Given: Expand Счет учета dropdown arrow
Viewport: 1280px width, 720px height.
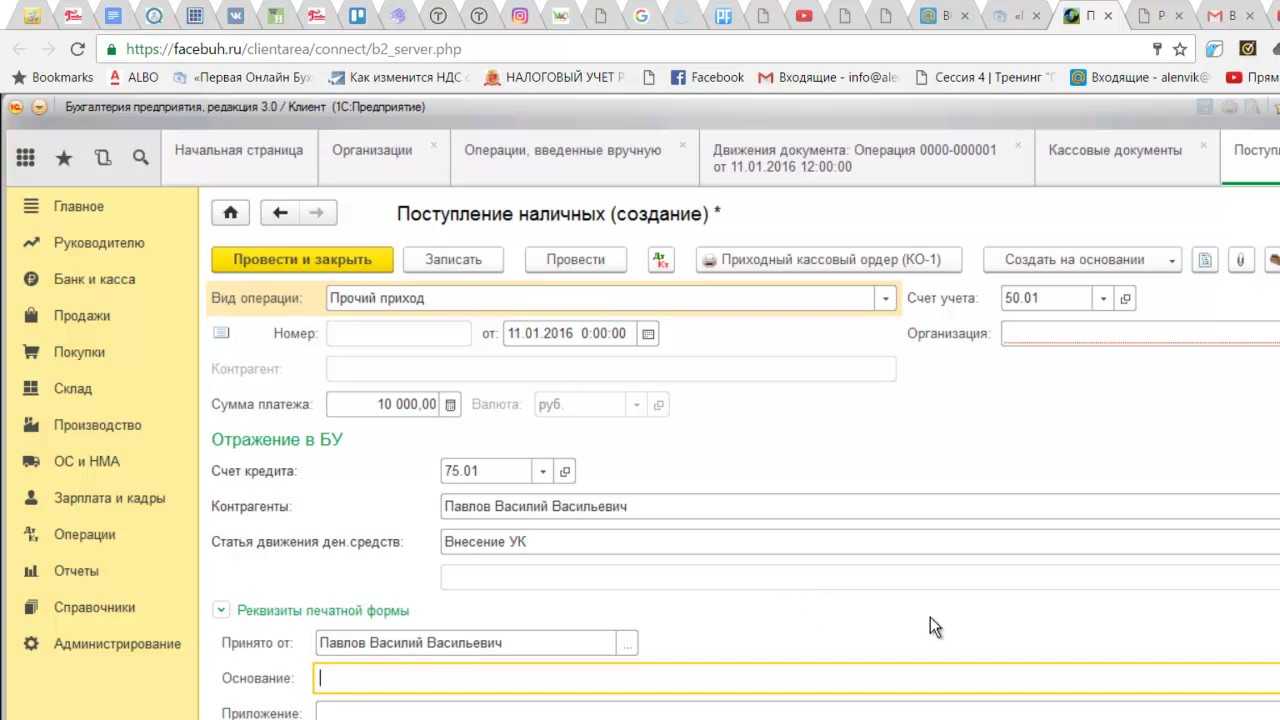Looking at the screenshot, I should point(1104,298).
